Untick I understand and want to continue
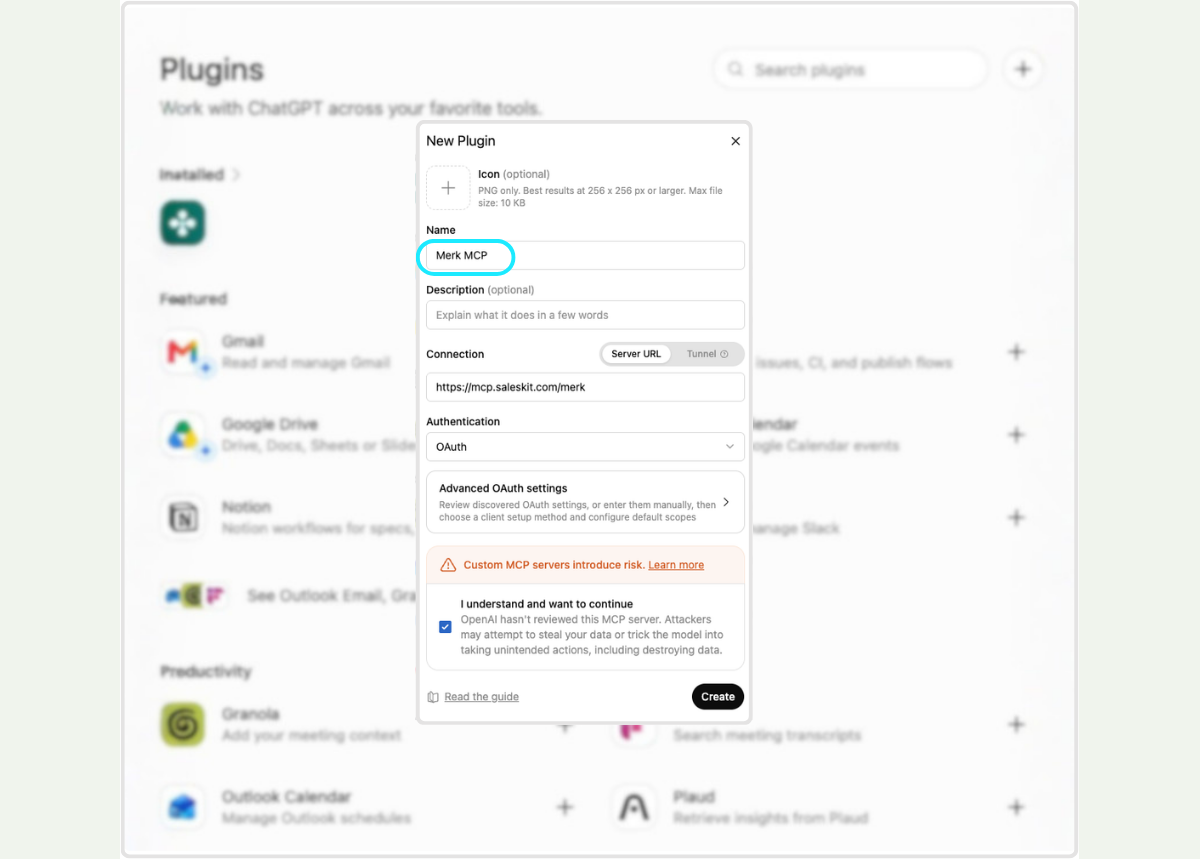1200x859 pixels. [x=445, y=627]
